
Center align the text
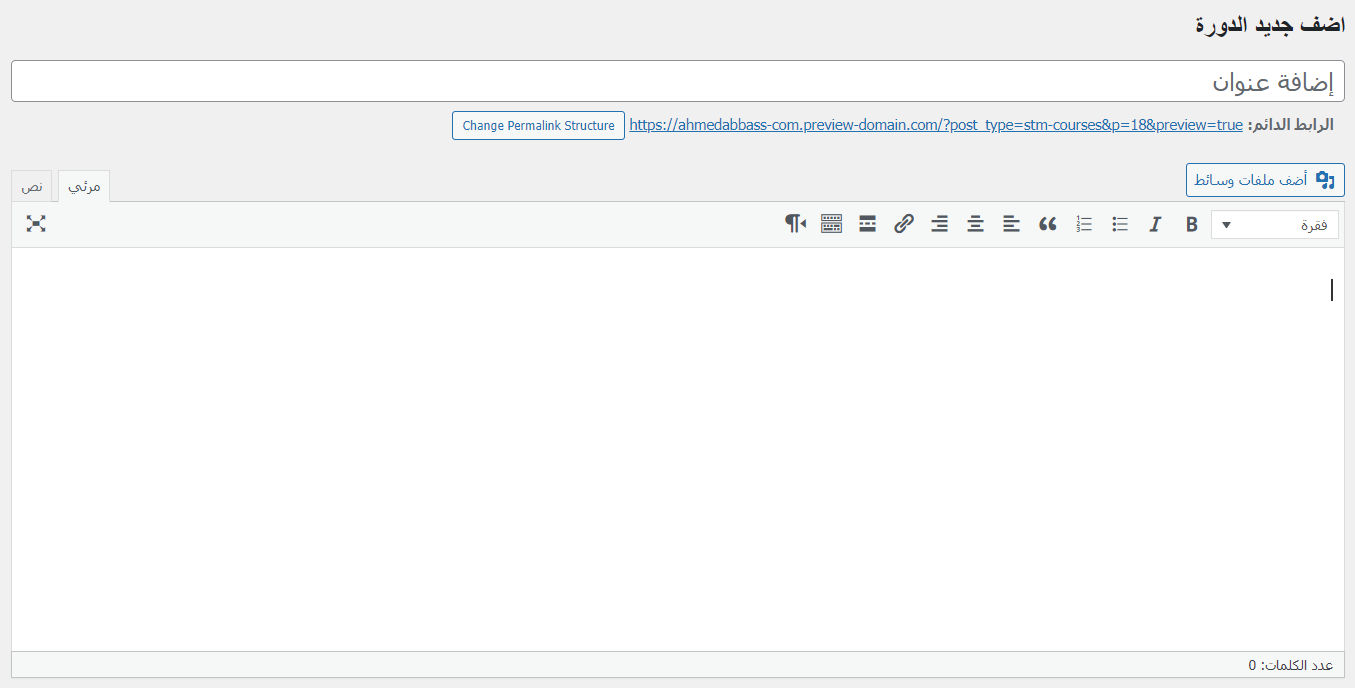975,225
